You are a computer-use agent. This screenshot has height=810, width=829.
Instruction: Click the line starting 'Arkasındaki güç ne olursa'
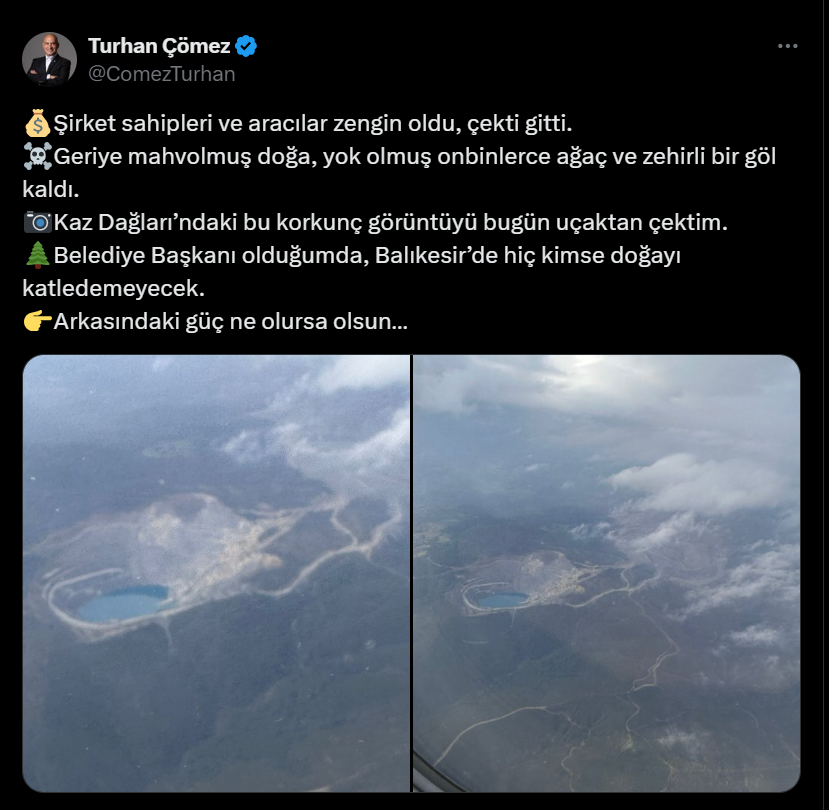230,321
